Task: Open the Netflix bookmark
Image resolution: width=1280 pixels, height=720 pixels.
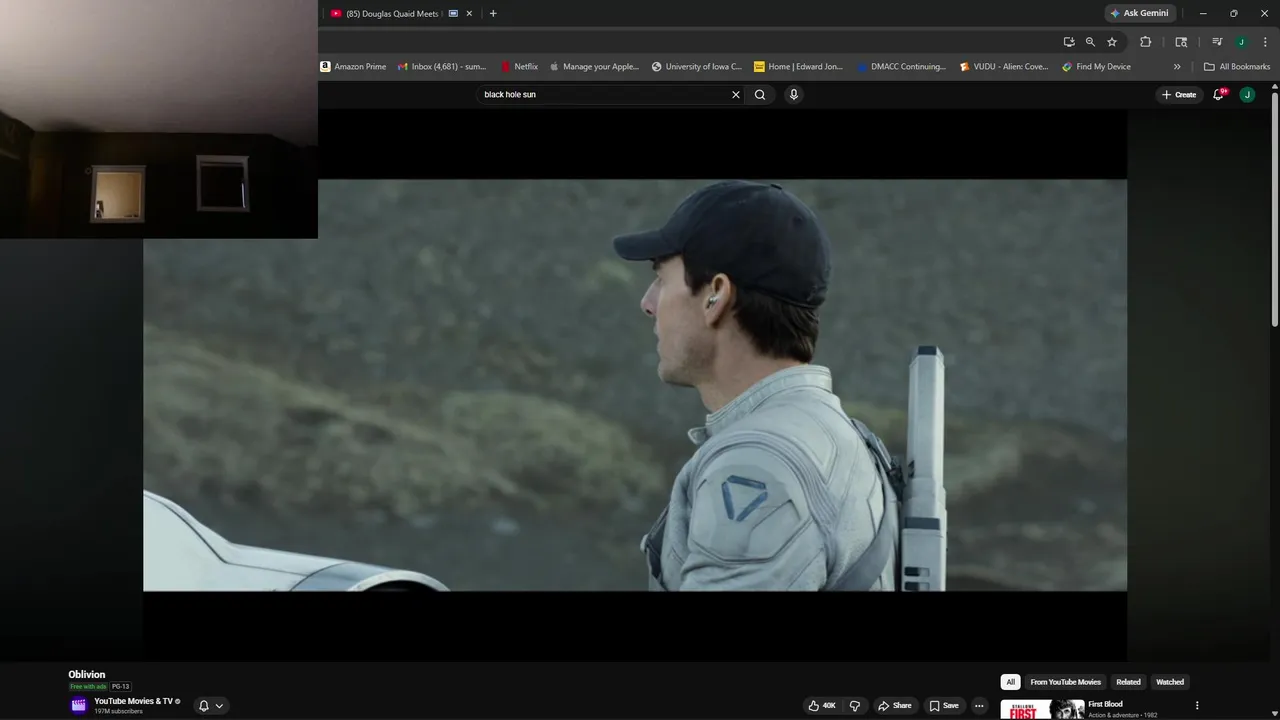Action: pyautogui.click(x=519, y=67)
